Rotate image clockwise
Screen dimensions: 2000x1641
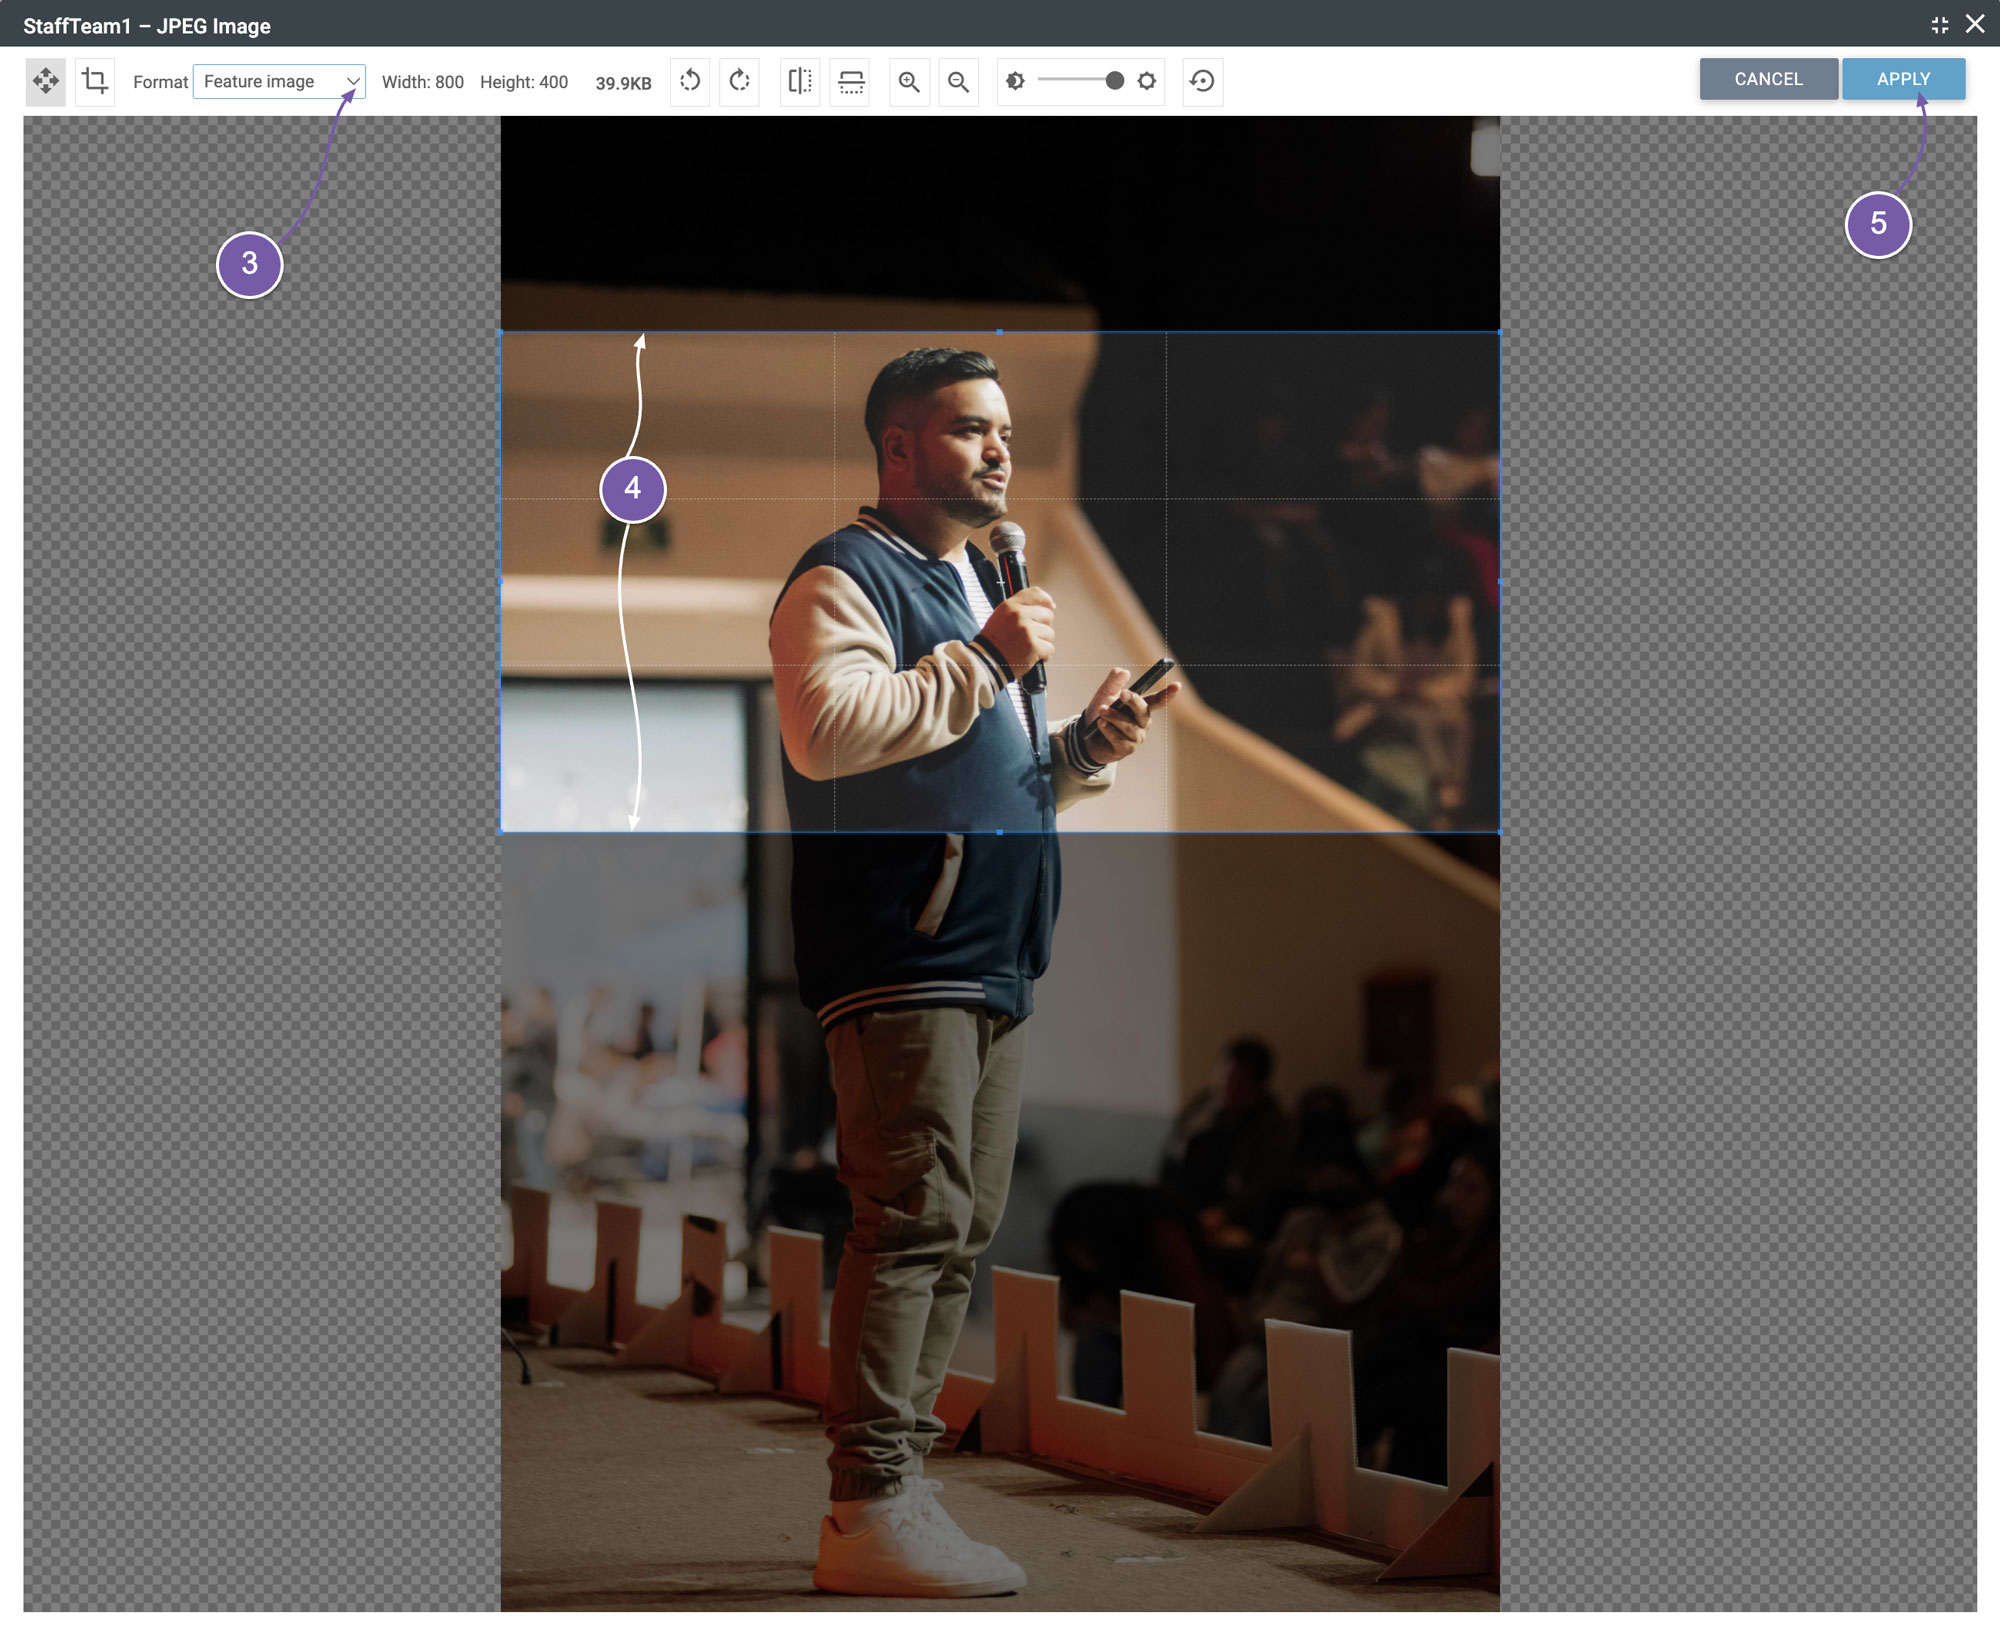[739, 81]
